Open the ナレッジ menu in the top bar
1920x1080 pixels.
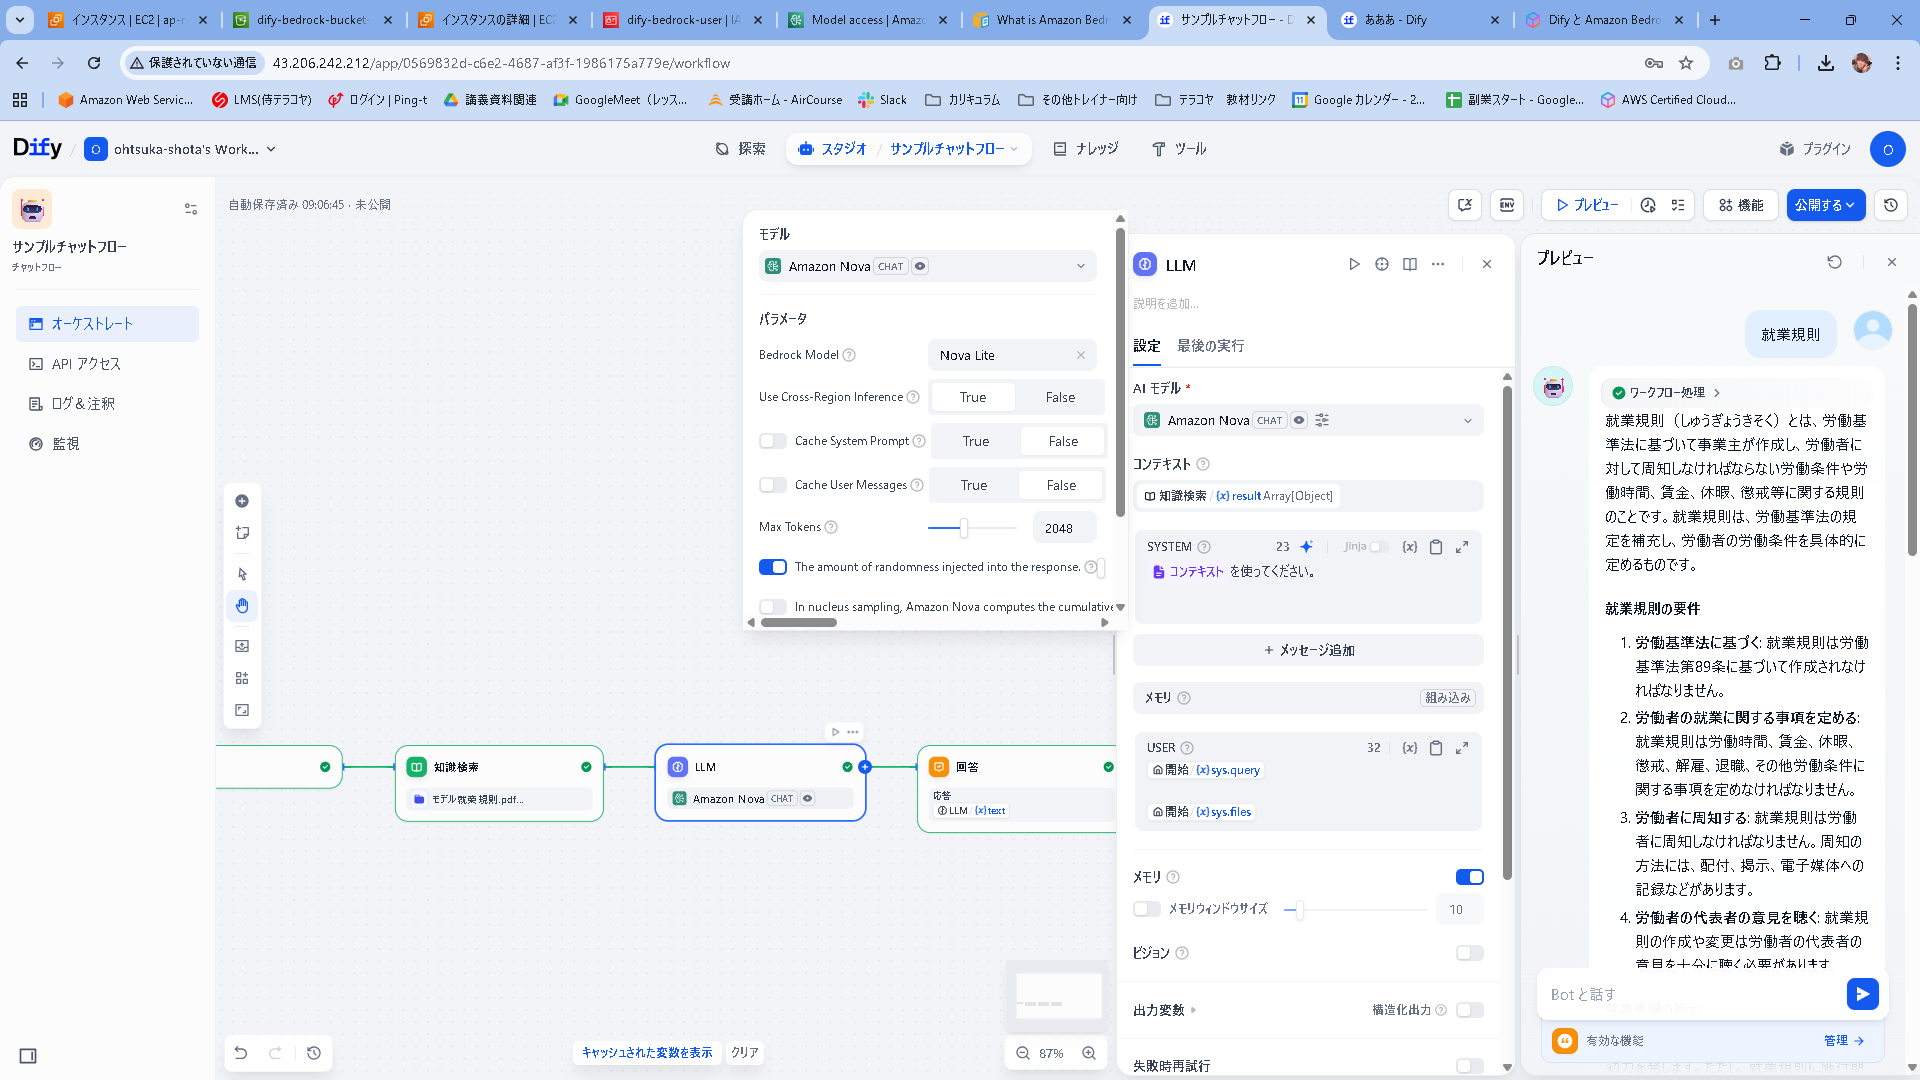pyautogui.click(x=1087, y=148)
